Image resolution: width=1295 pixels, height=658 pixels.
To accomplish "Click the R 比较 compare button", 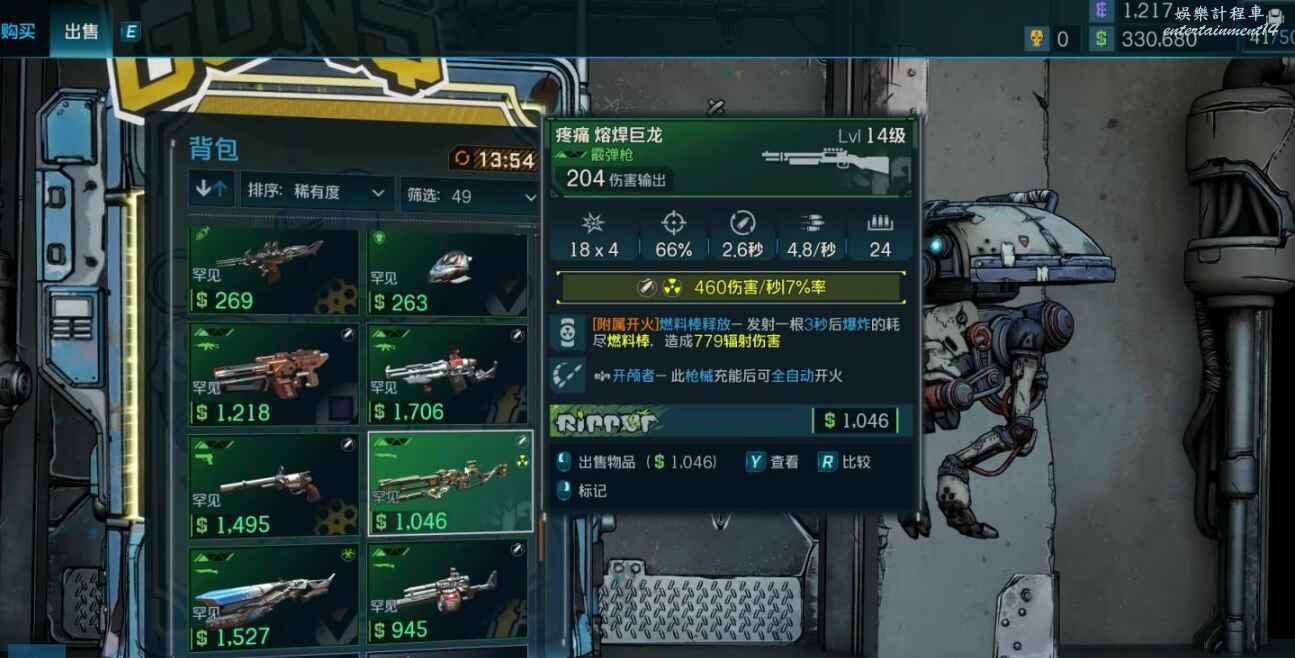I will (844, 462).
